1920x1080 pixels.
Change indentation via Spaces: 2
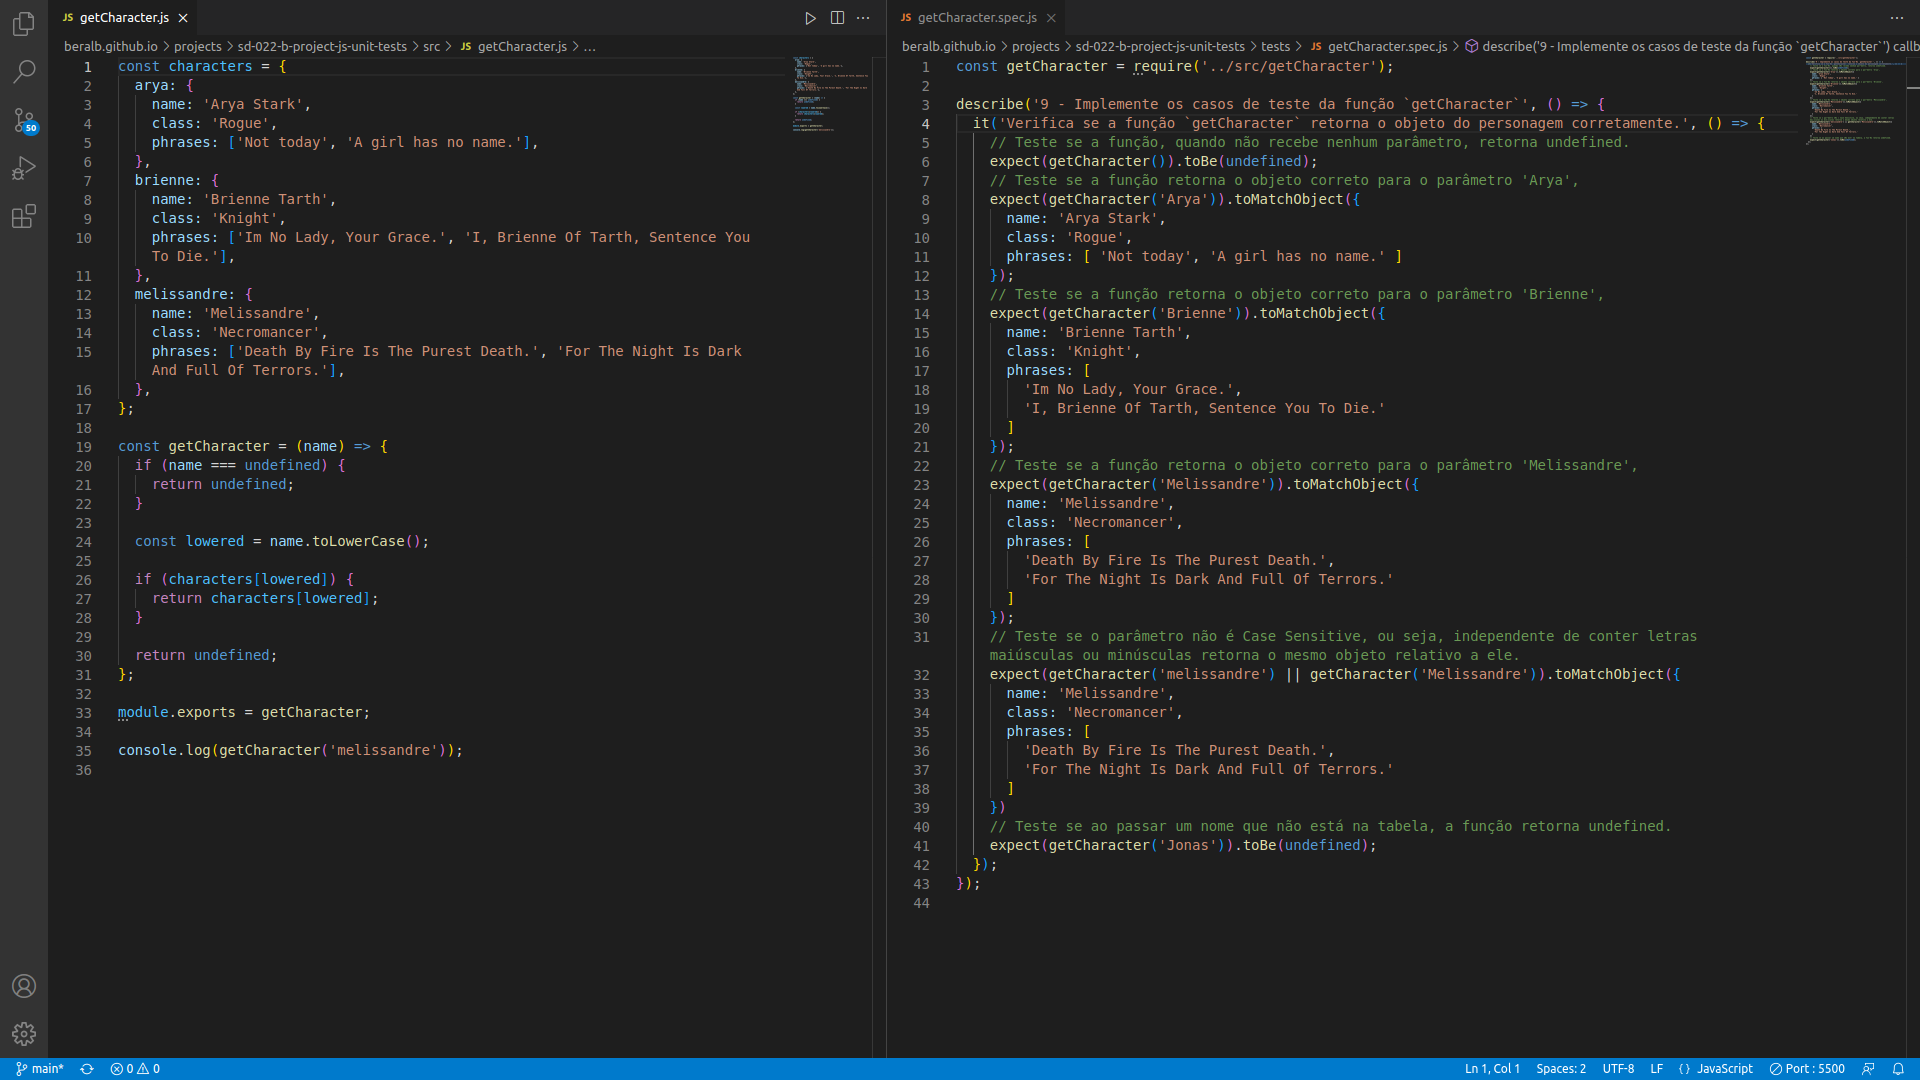1561,1069
